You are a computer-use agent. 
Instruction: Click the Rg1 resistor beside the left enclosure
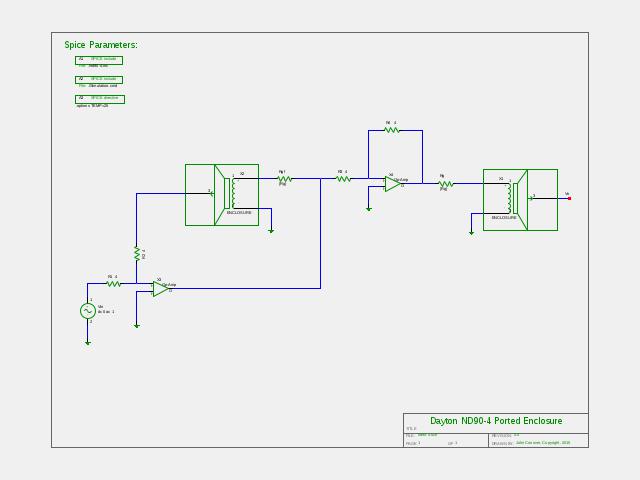click(x=284, y=179)
